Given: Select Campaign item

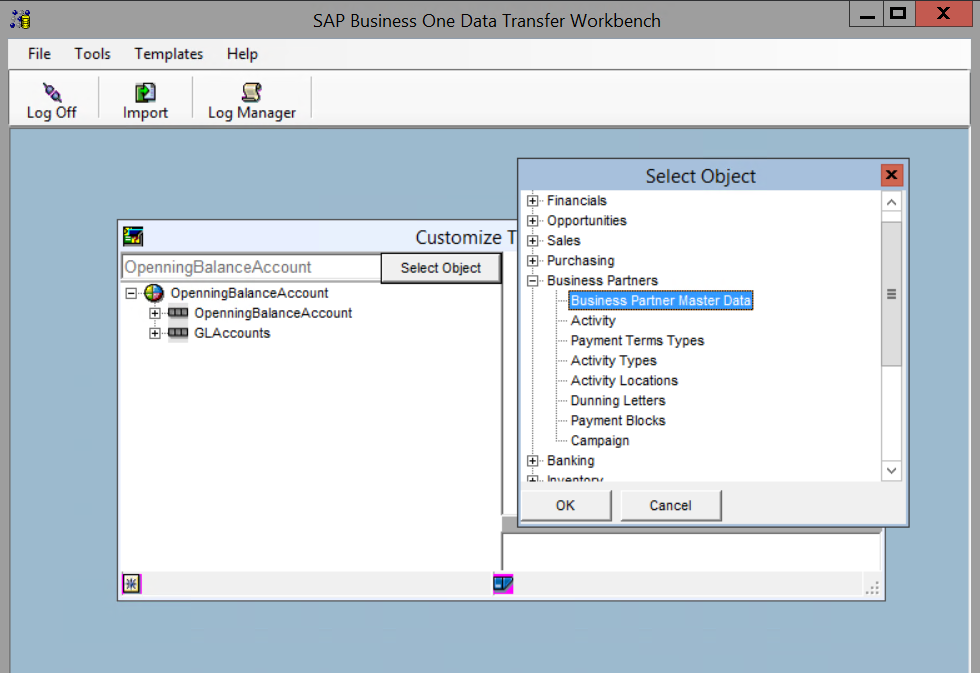Looking at the screenshot, I should [600, 441].
